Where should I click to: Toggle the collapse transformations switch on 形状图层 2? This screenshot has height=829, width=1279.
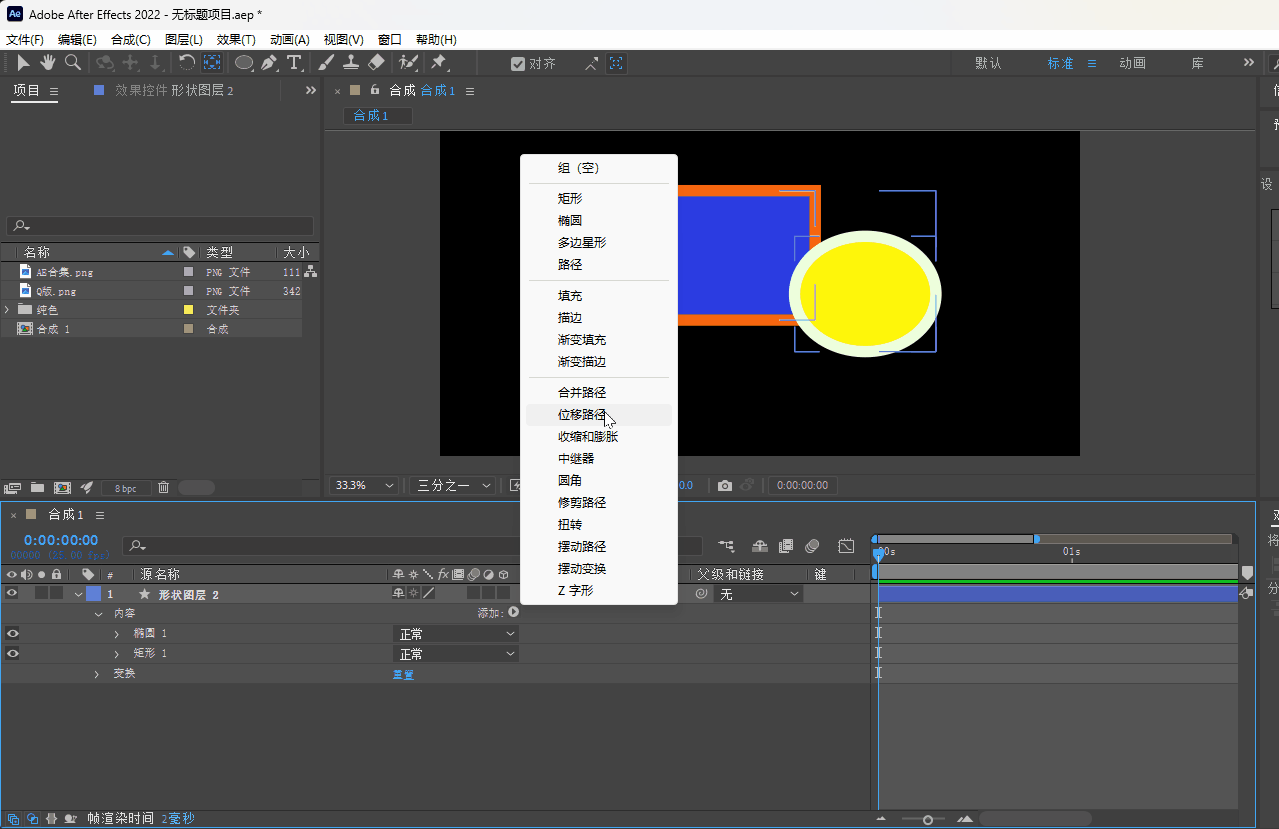coord(413,593)
